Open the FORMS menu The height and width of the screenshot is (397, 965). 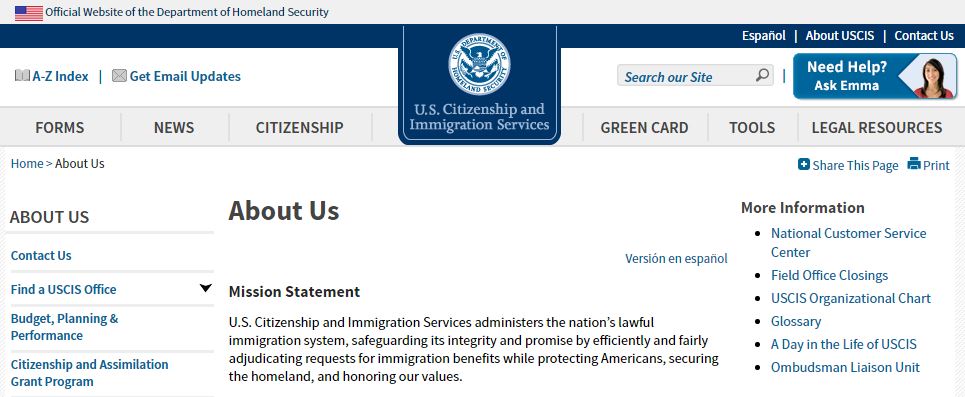(x=60, y=127)
